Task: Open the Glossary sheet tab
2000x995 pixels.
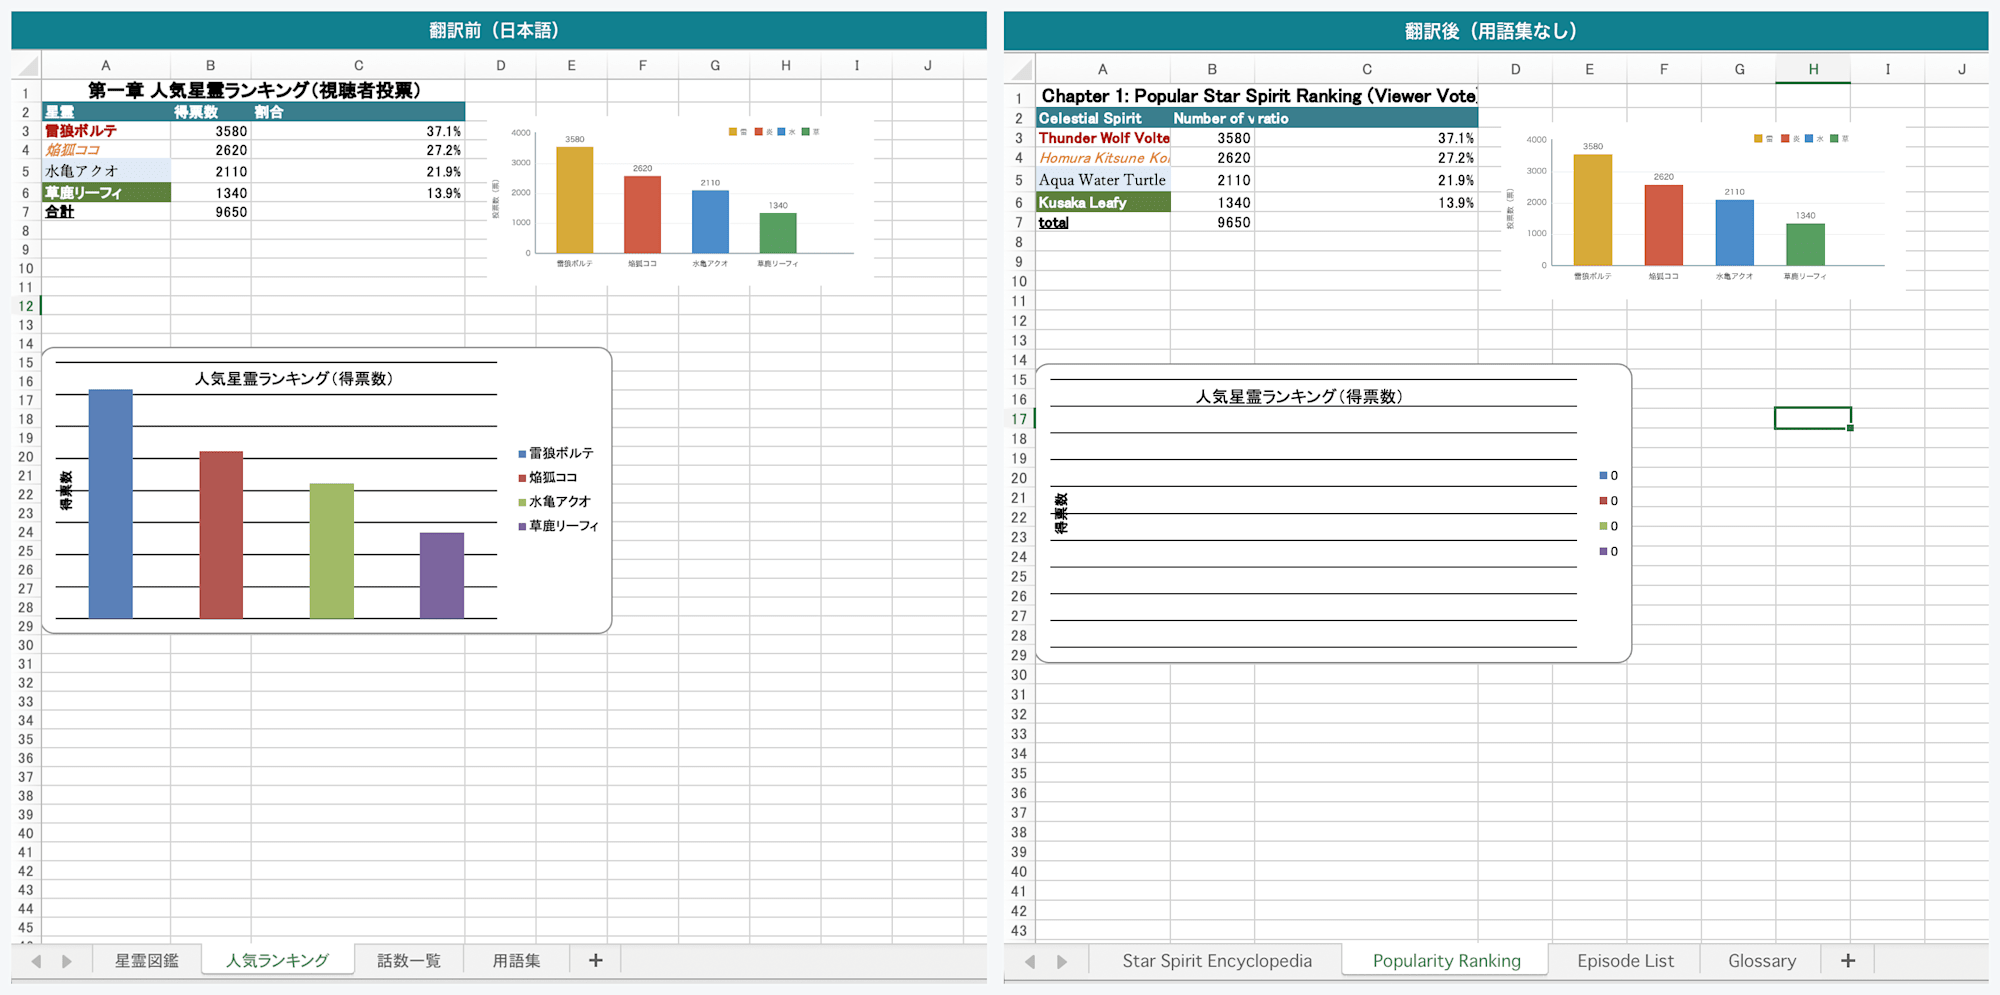Action: click(x=1761, y=960)
